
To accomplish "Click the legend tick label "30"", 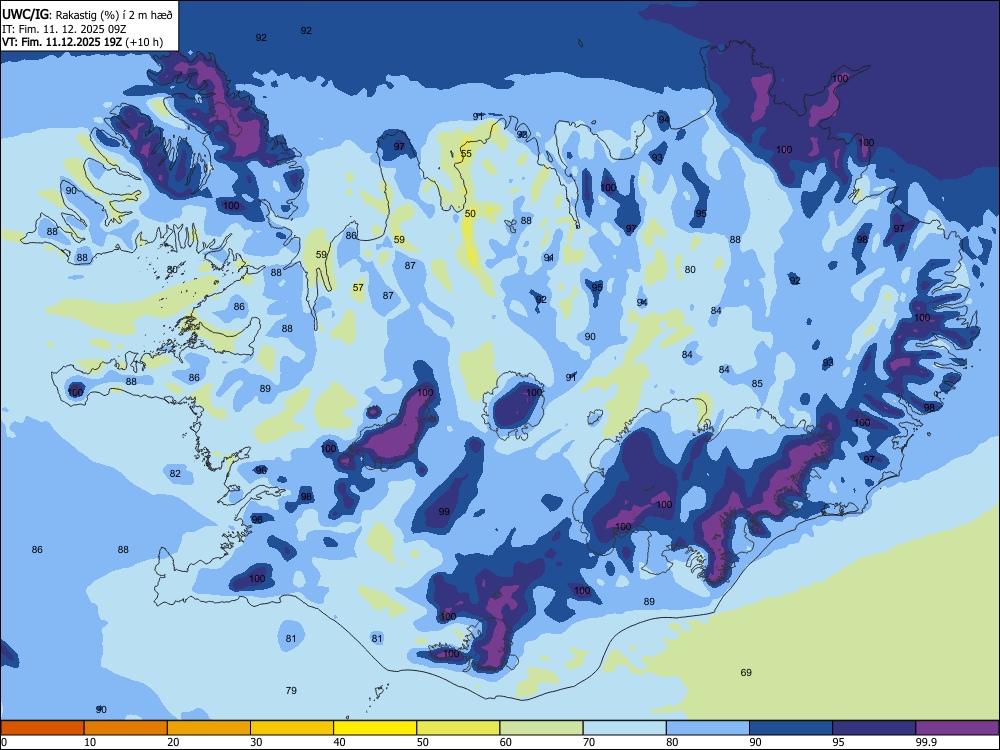I will coord(256,742).
